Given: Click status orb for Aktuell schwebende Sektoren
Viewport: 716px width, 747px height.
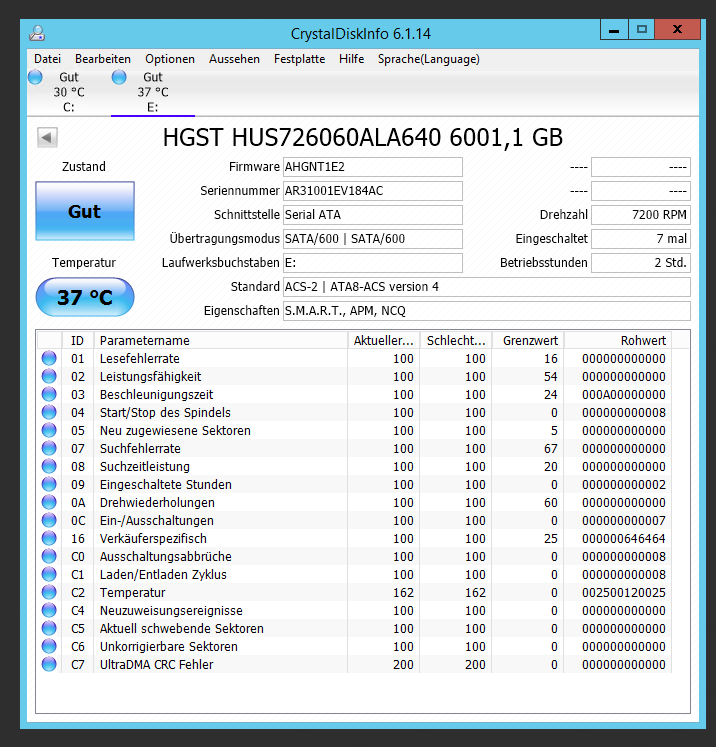Looking at the screenshot, I should pos(49,628).
